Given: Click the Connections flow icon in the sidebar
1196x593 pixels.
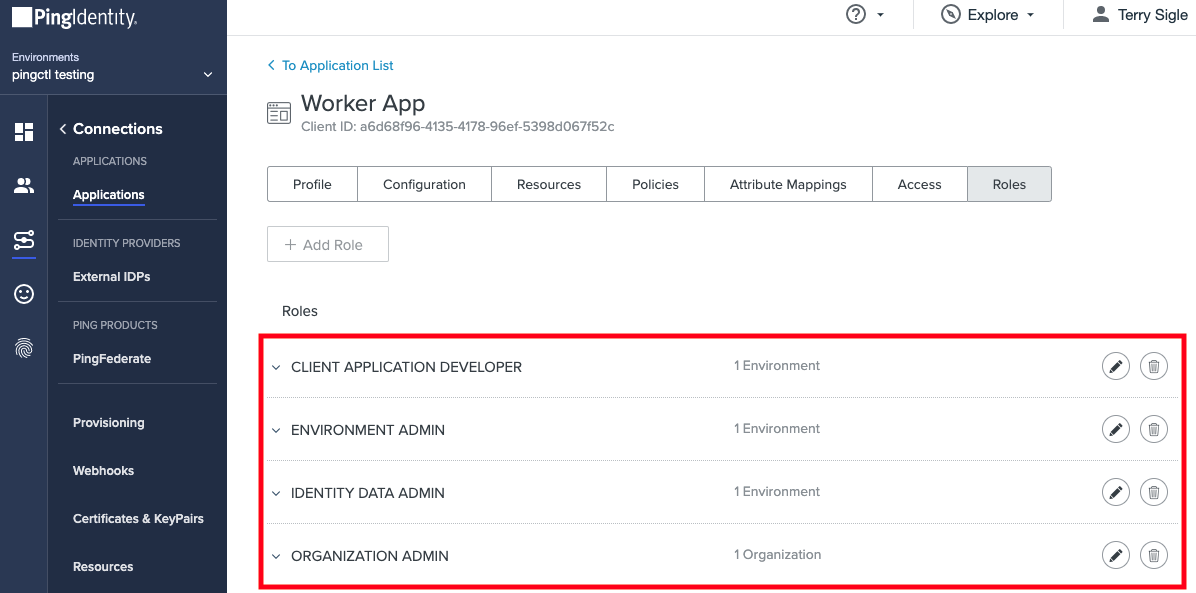Looking at the screenshot, I should coord(23,240).
